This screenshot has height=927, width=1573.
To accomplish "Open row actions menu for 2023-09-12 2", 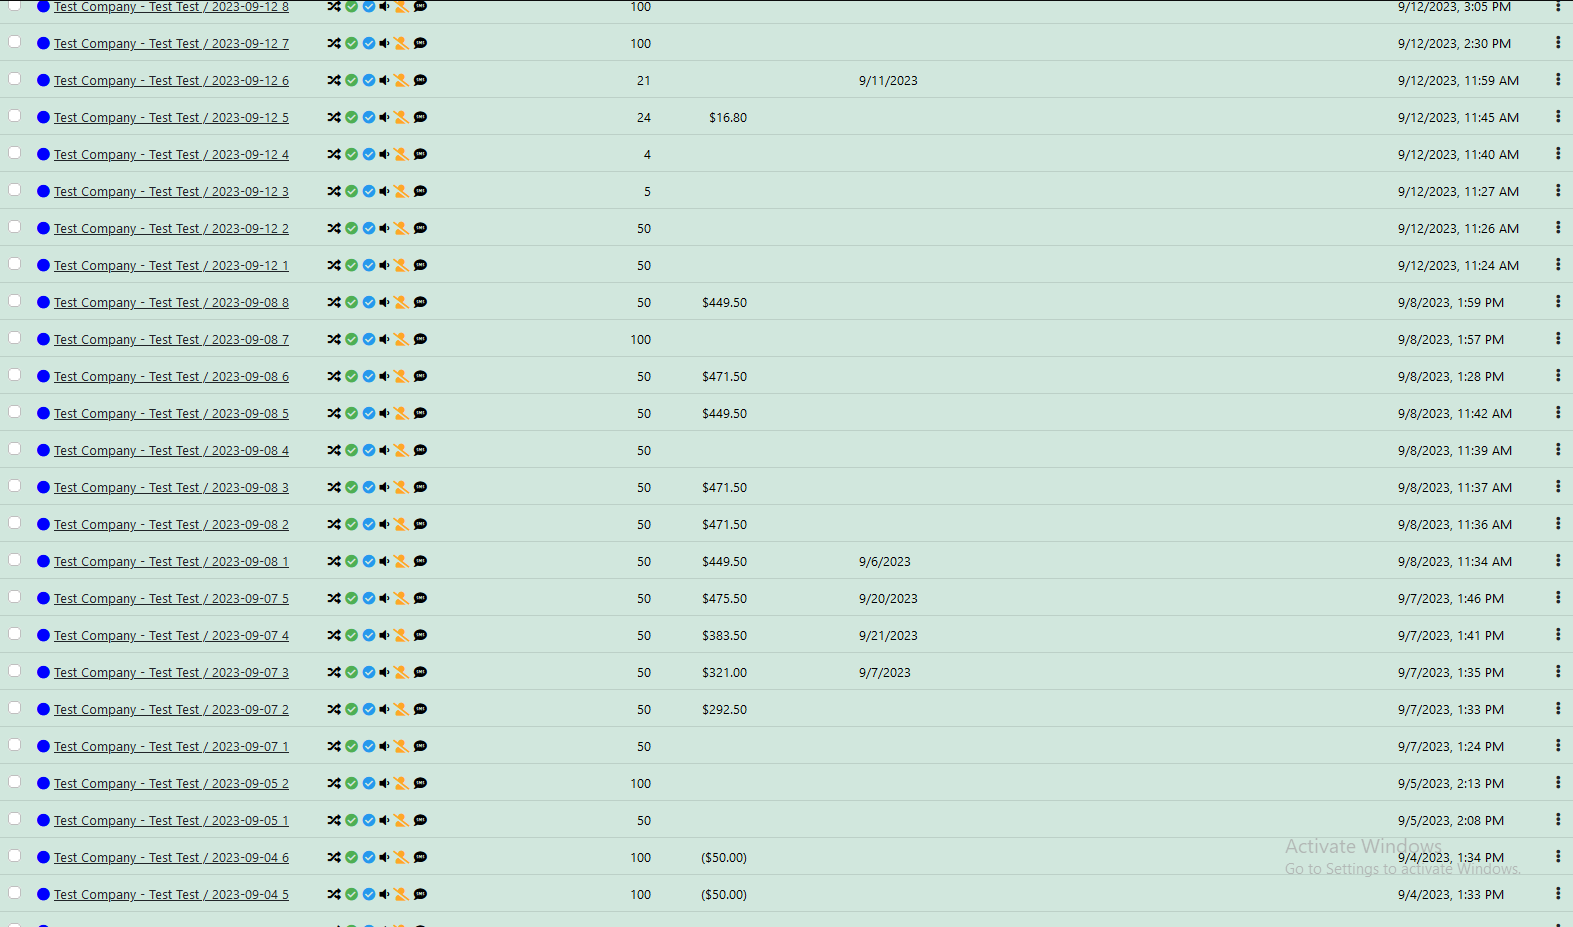I will click(1558, 228).
